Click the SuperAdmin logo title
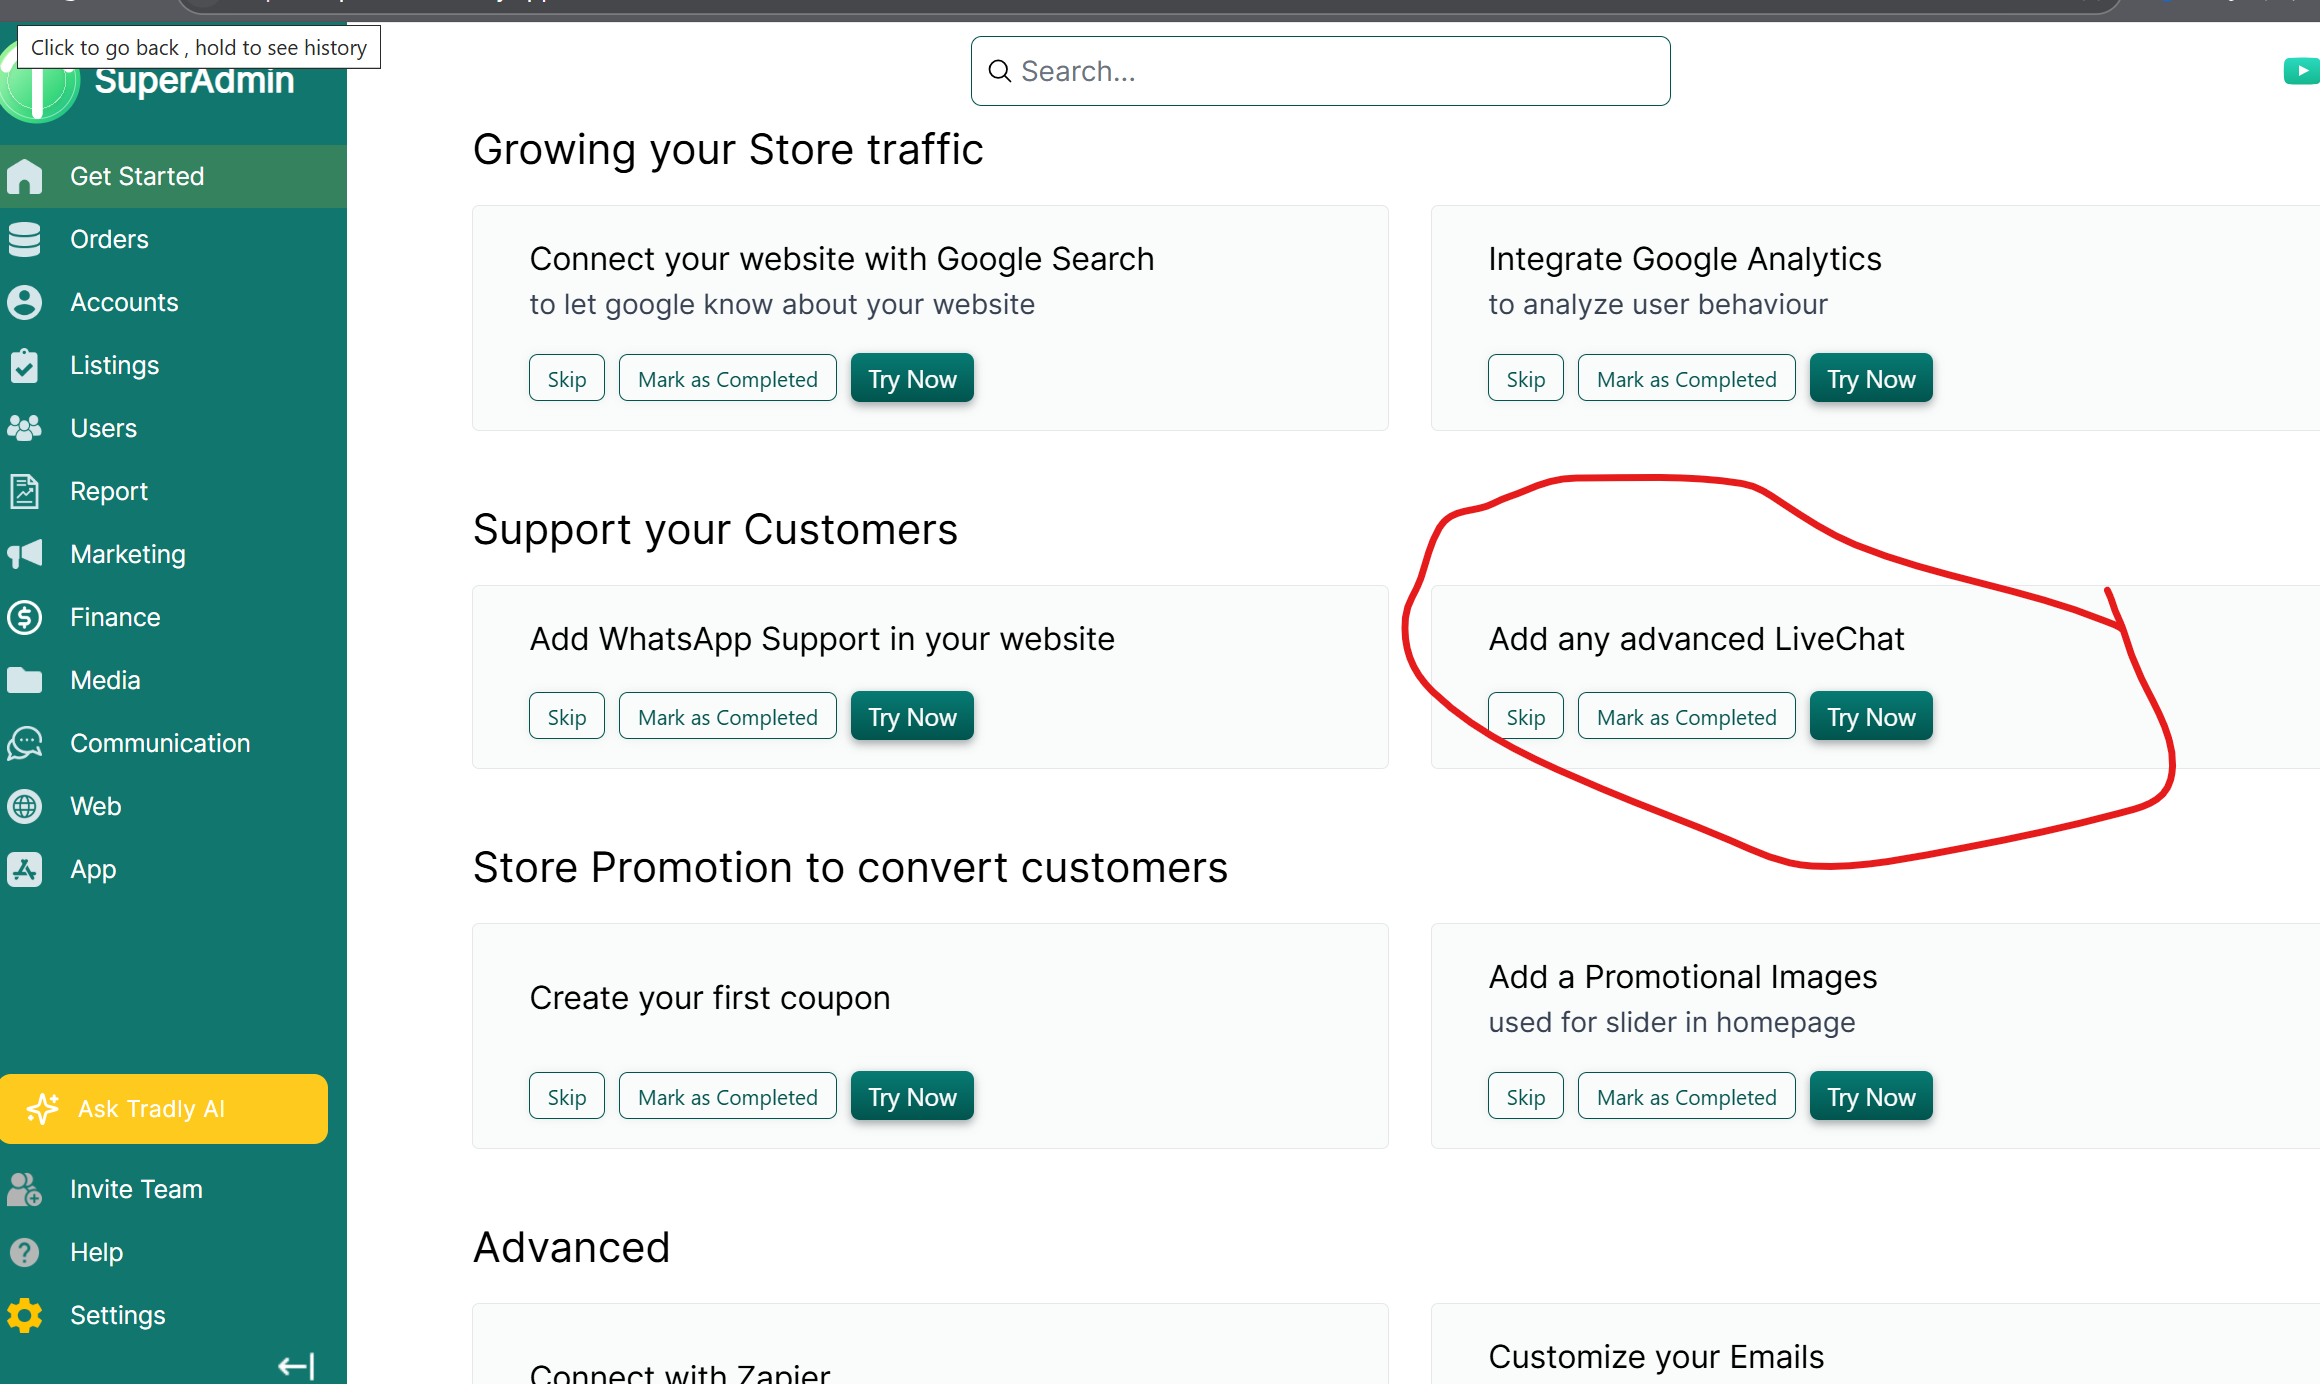This screenshot has height=1384, width=2320. [x=194, y=82]
